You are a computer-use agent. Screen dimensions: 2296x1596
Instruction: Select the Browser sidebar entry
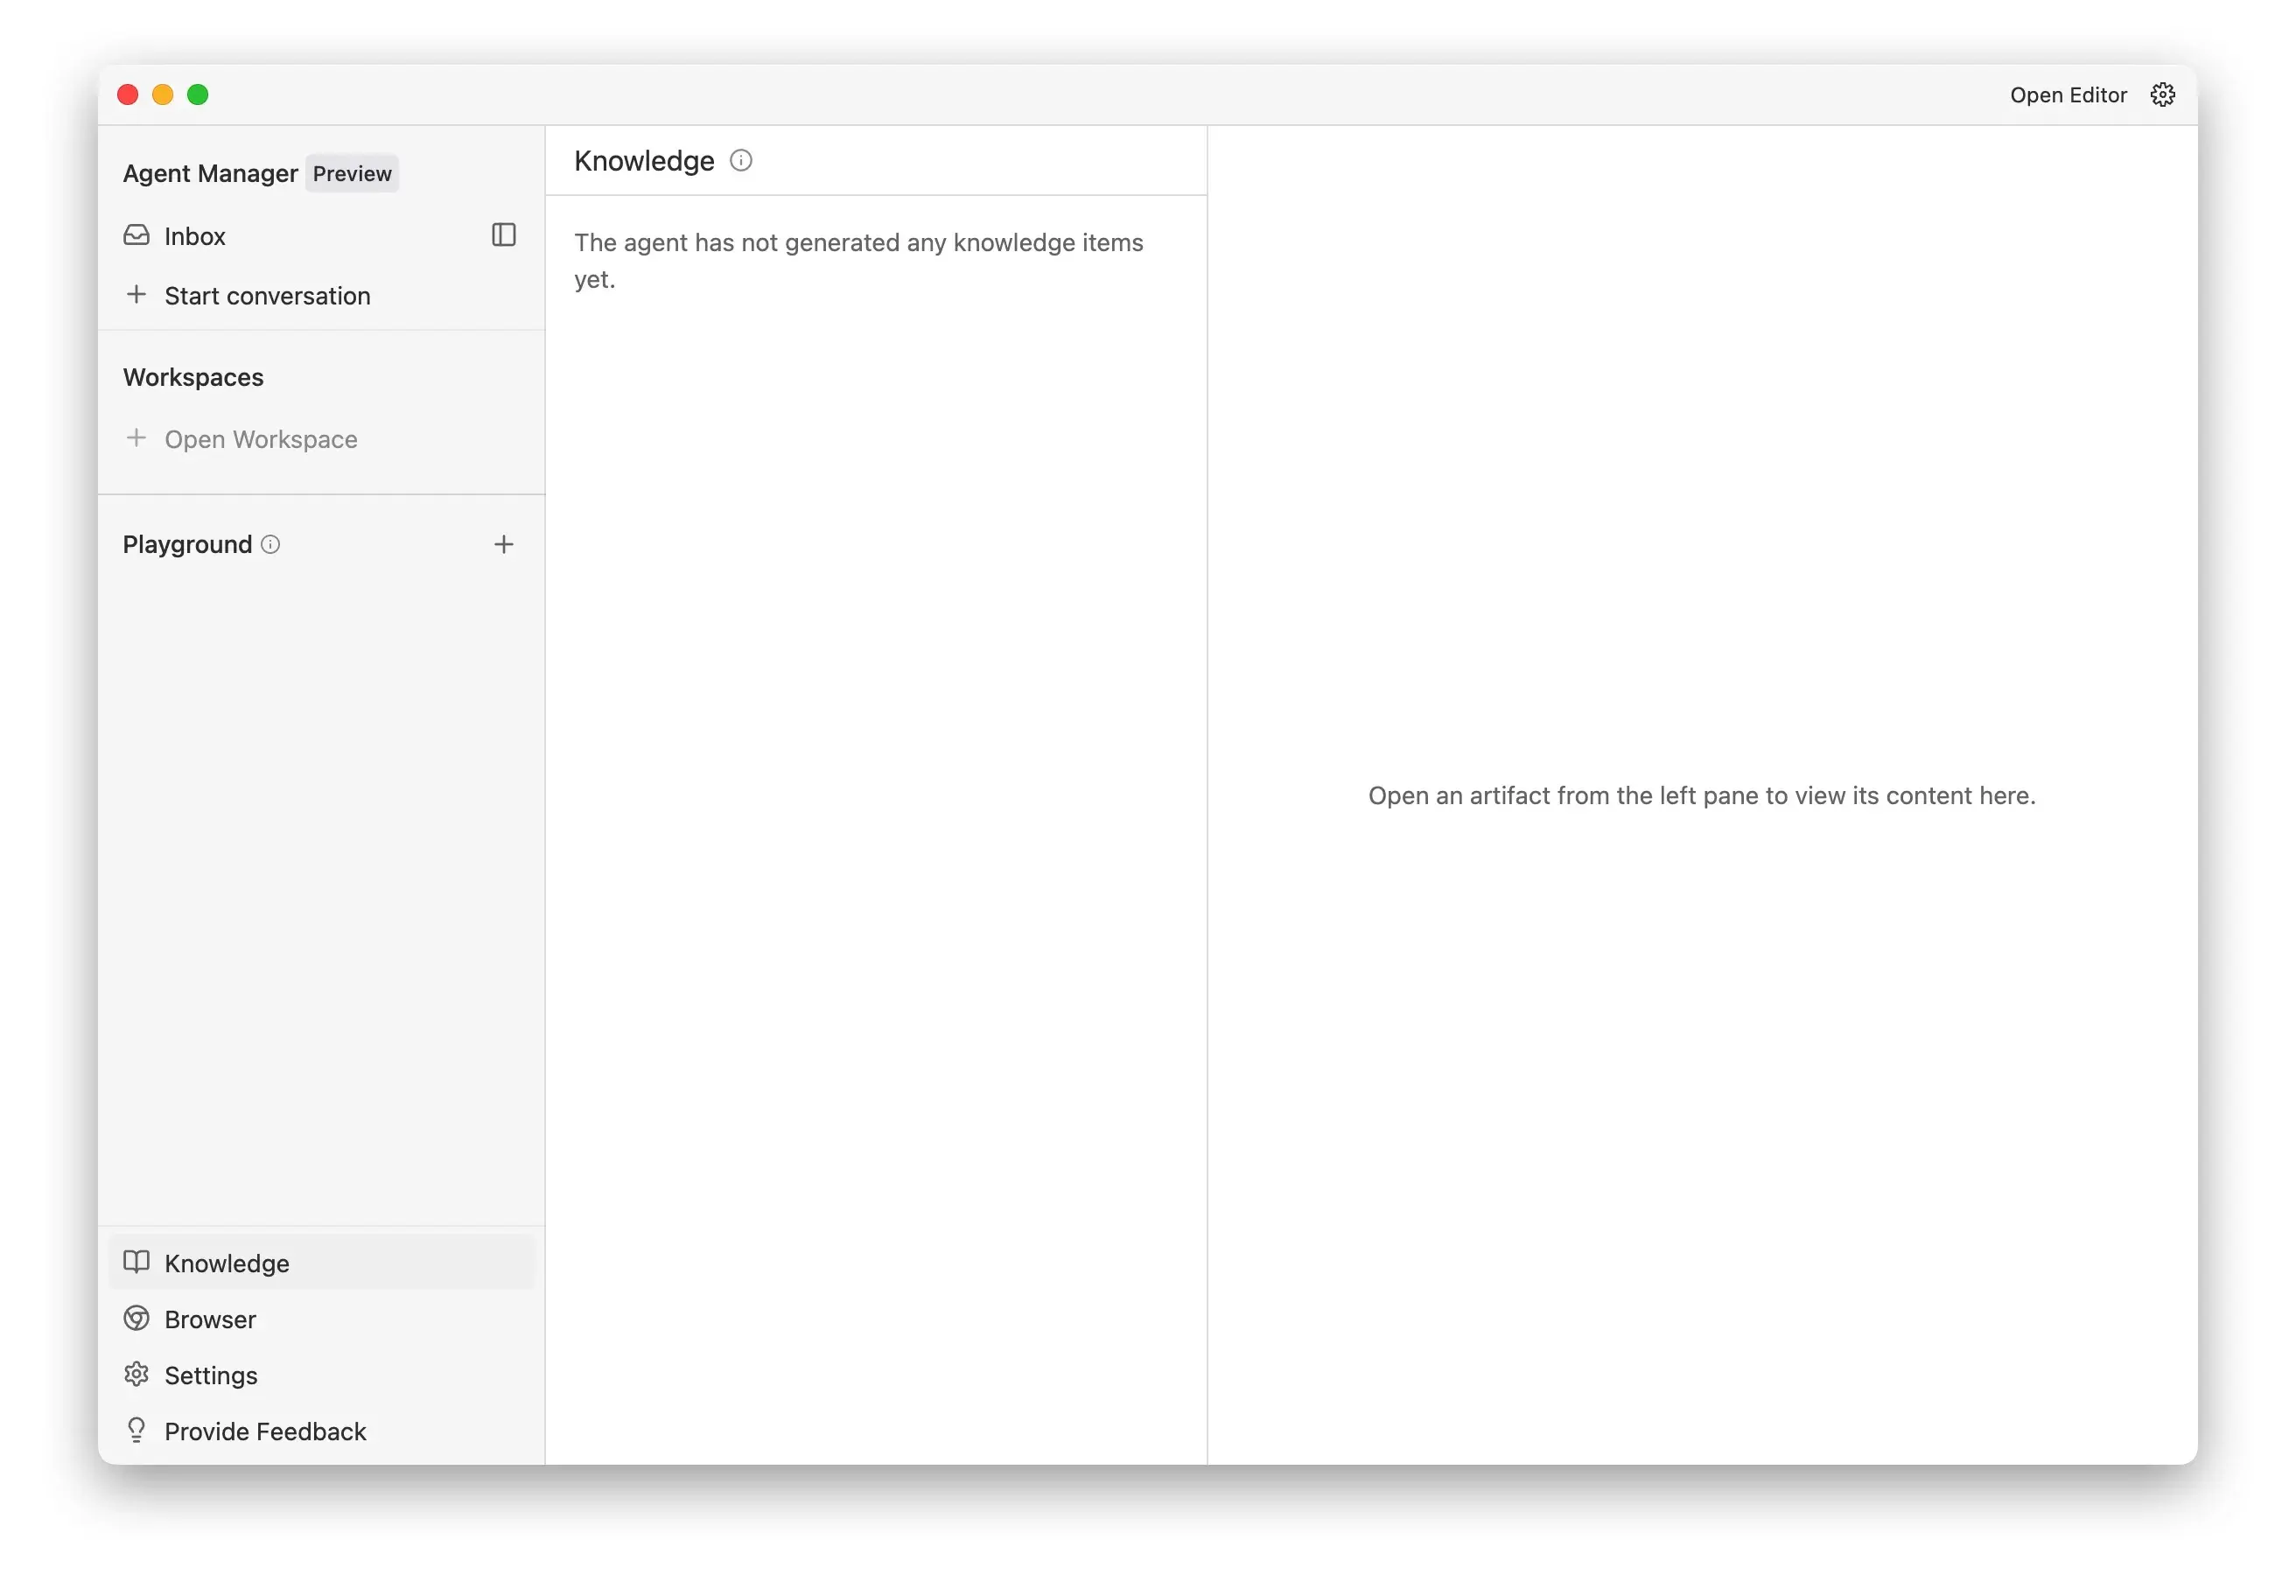tap(210, 1320)
